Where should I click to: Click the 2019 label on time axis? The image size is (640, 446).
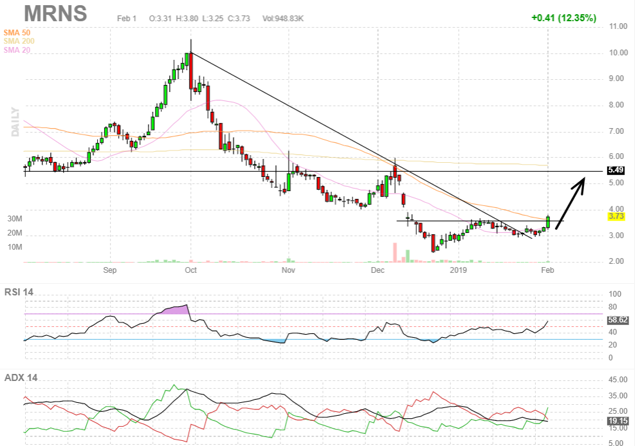pos(458,270)
